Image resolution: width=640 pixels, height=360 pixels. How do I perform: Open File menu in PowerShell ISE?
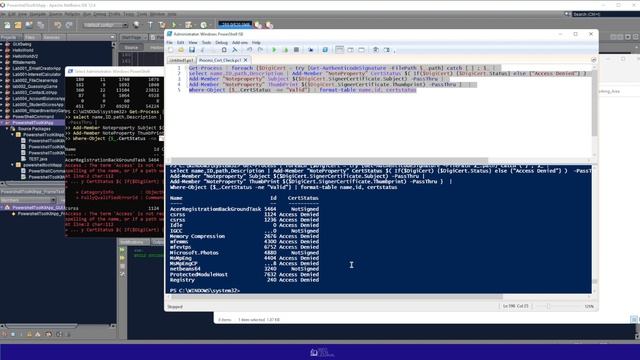pyautogui.click(x=169, y=42)
